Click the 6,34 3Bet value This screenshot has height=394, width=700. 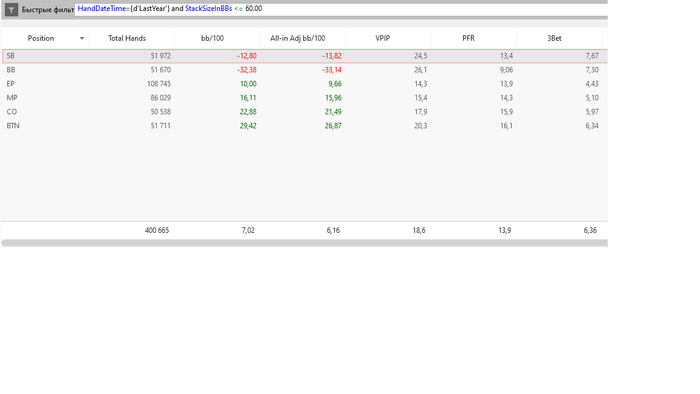point(592,126)
